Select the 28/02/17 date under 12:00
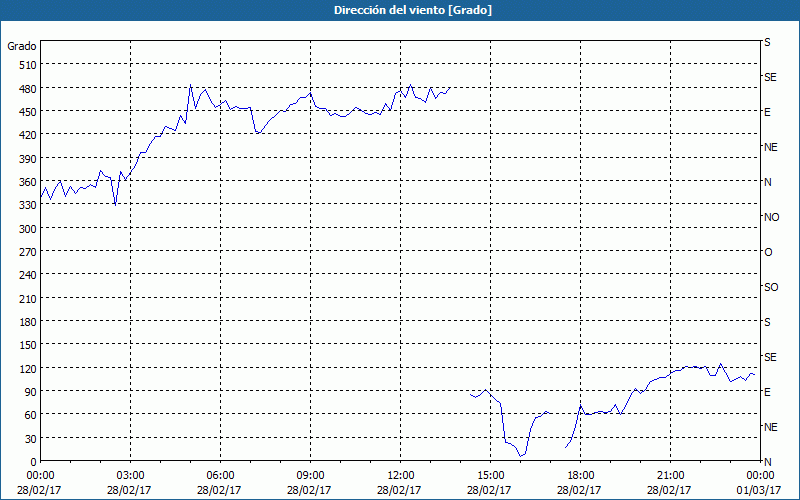 (x=401, y=490)
